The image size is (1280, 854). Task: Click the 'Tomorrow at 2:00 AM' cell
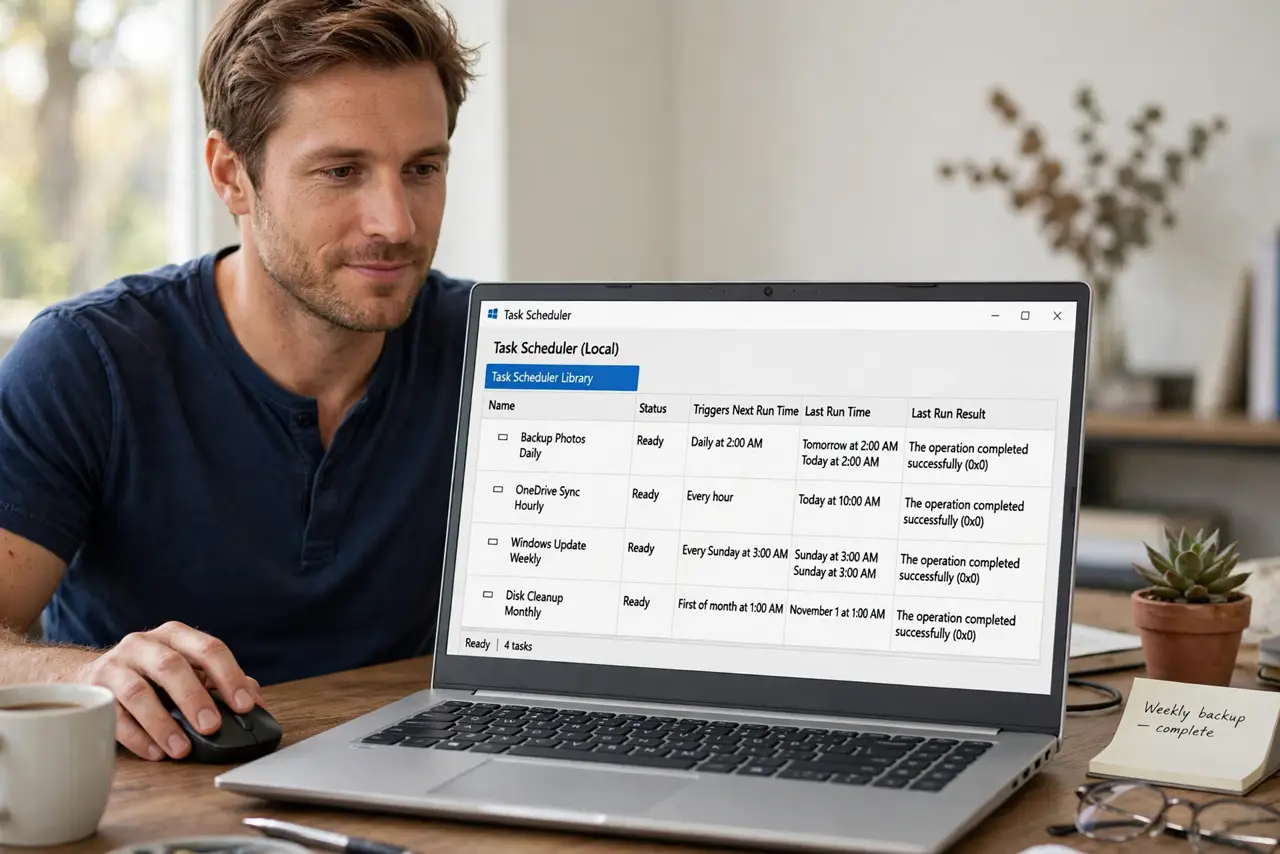850,446
